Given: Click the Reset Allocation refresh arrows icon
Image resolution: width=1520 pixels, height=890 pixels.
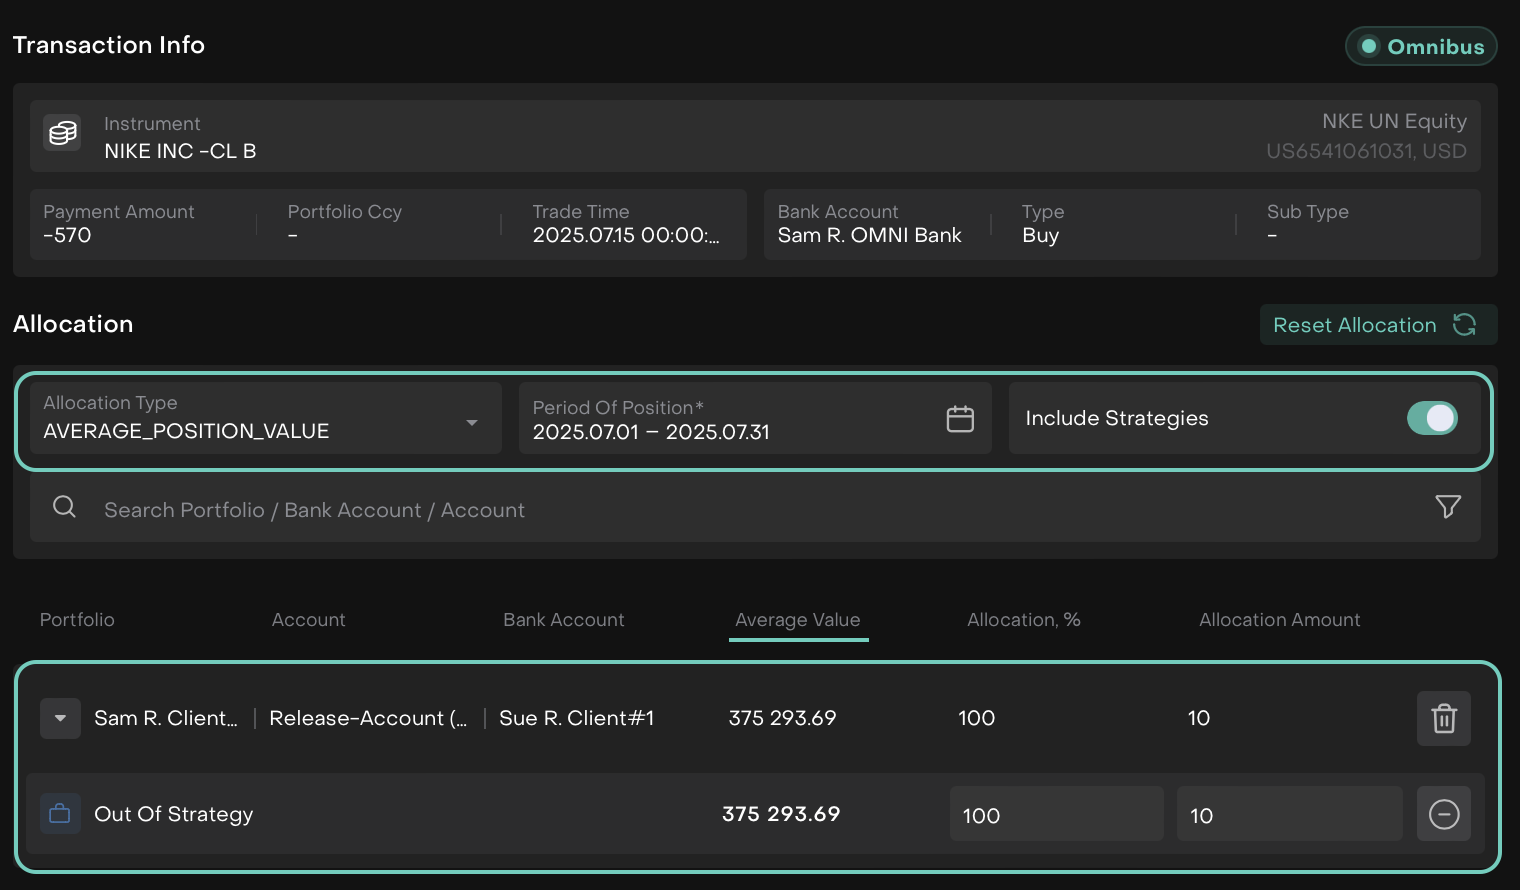Looking at the screenshot, I should pyautogui.click(x=1464, y=324).
